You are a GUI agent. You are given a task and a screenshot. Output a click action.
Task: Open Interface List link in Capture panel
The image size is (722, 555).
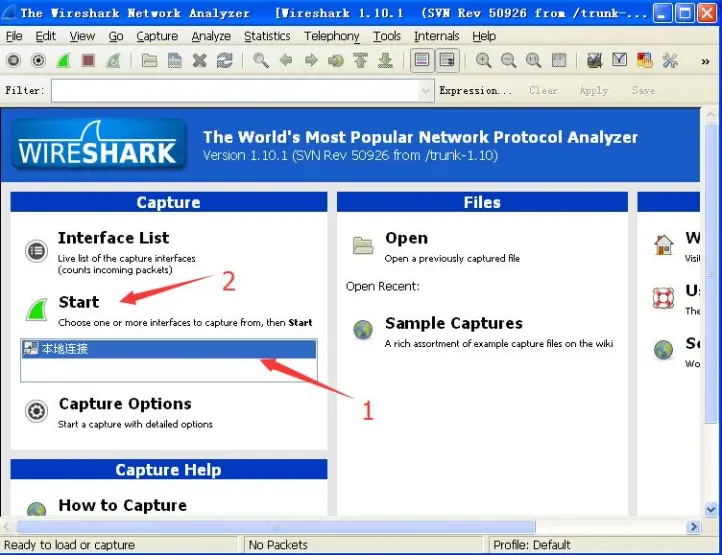click(x=113, y=238)
